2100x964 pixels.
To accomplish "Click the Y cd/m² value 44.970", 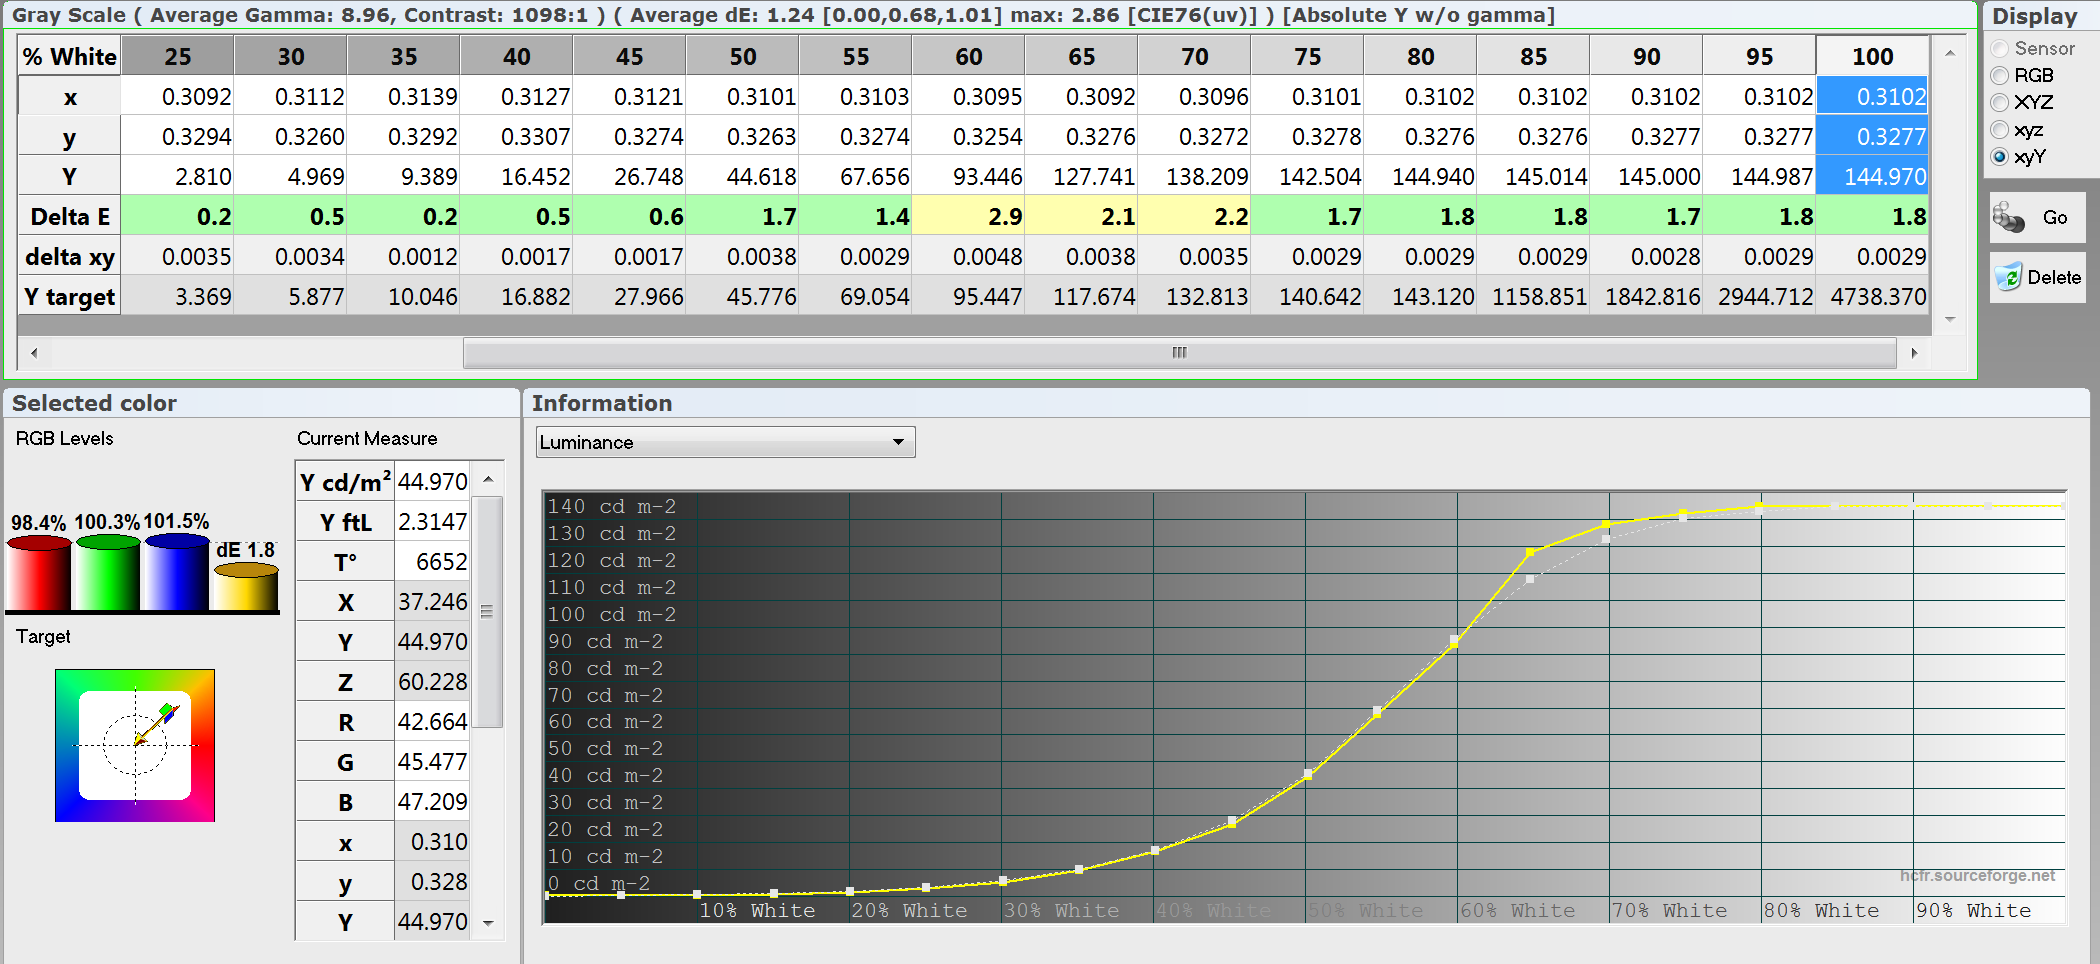I will tap(432, 481).
